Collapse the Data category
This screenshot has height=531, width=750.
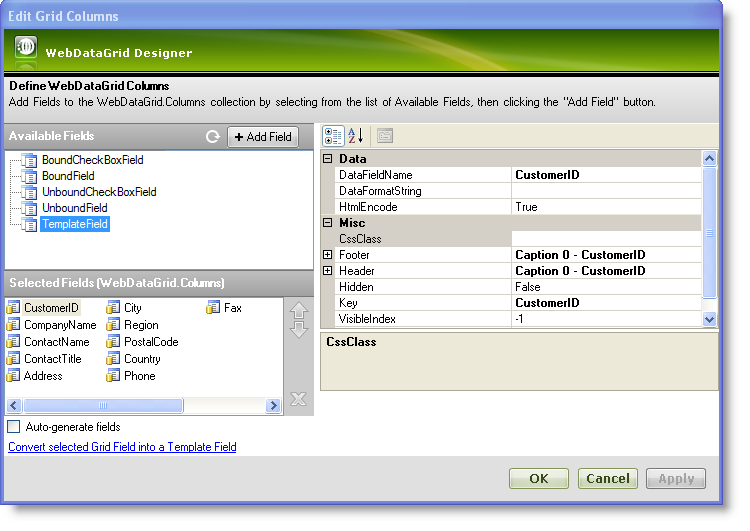pyautogui.click(x=328, y=158)
